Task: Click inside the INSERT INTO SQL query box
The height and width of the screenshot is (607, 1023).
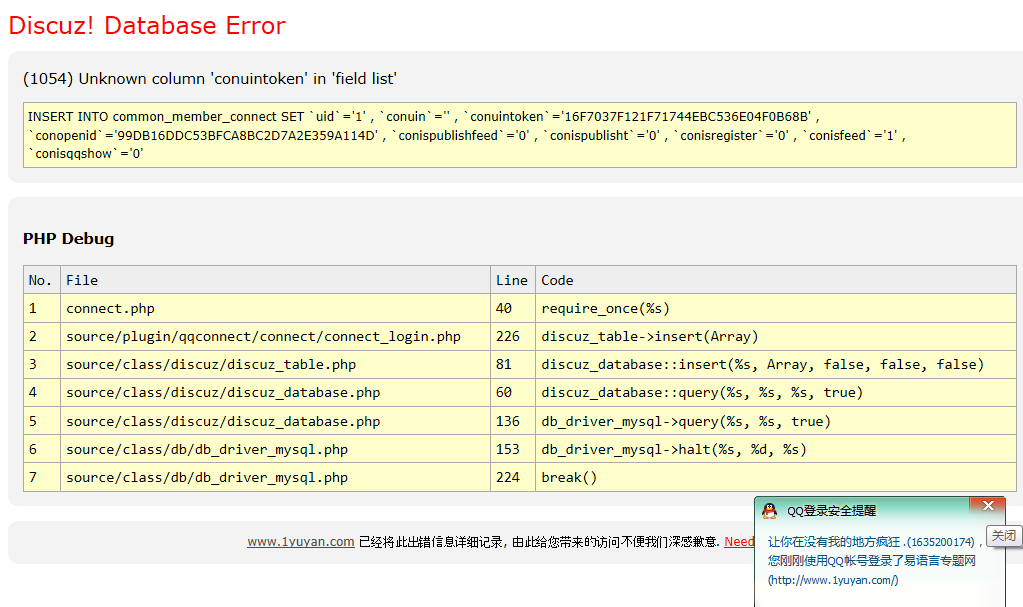Action: (x=518, y=135)
